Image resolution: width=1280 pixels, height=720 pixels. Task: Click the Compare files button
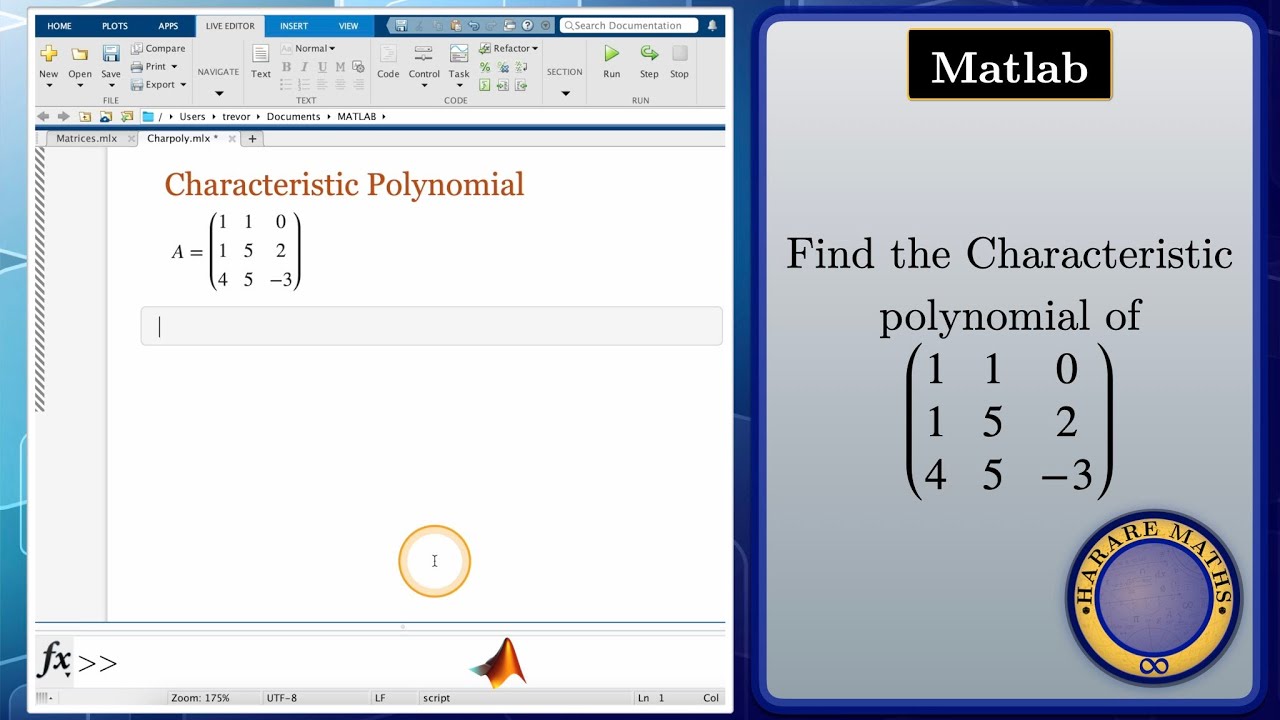[158, 48]
